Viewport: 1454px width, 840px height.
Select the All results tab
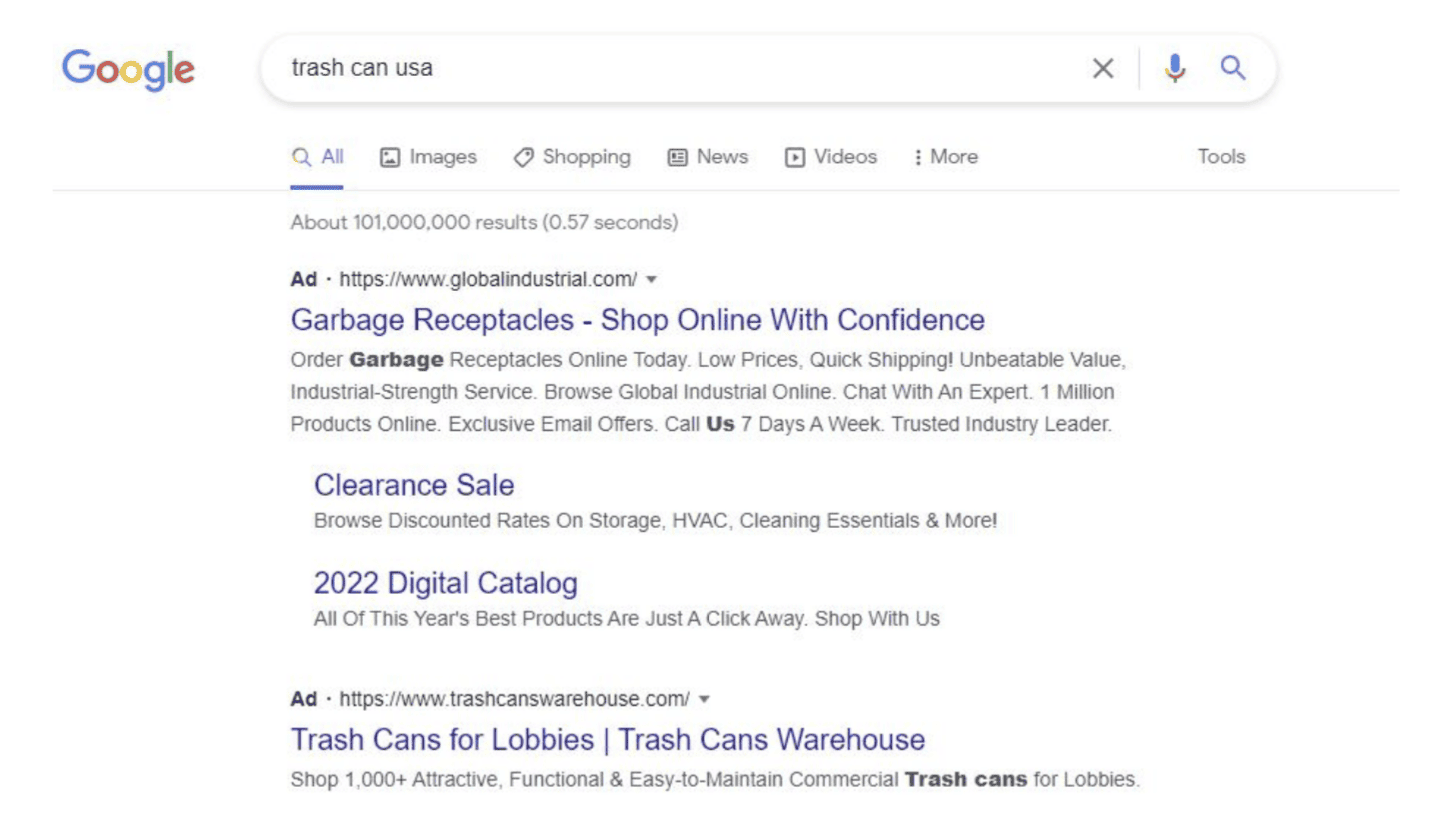tap(317, 157)
